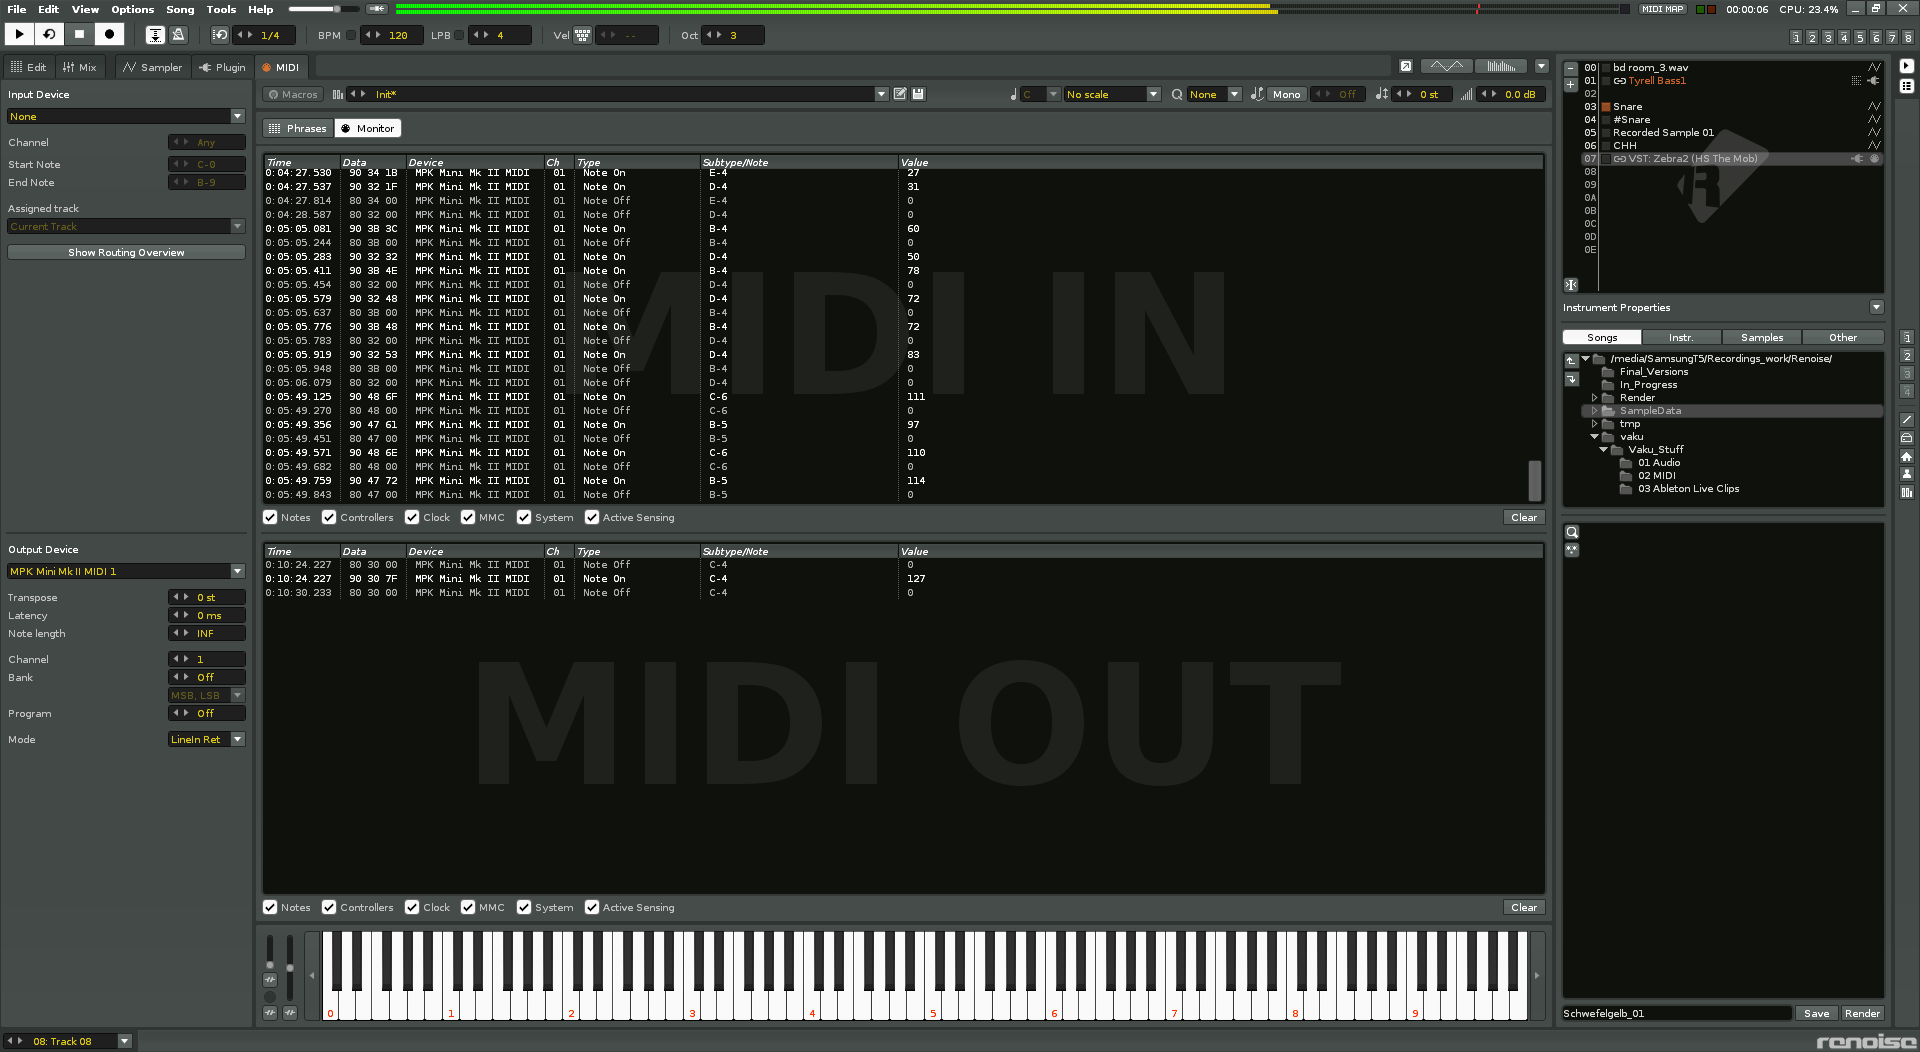Open the File menu
Image resolution: width=1920 pixels, height=1052 pixels.
16,9
